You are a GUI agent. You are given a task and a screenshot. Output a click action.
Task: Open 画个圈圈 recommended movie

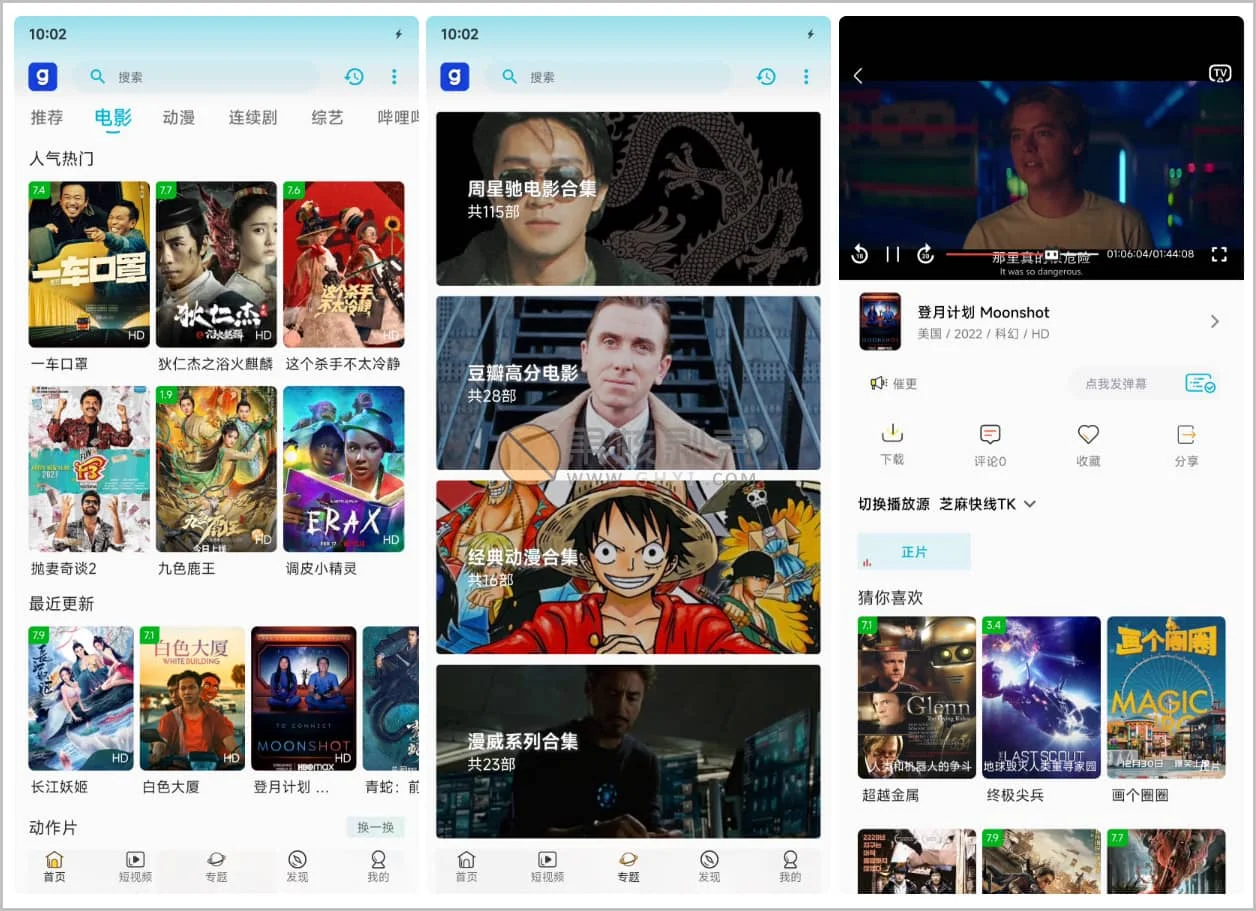pos(1166,697)
